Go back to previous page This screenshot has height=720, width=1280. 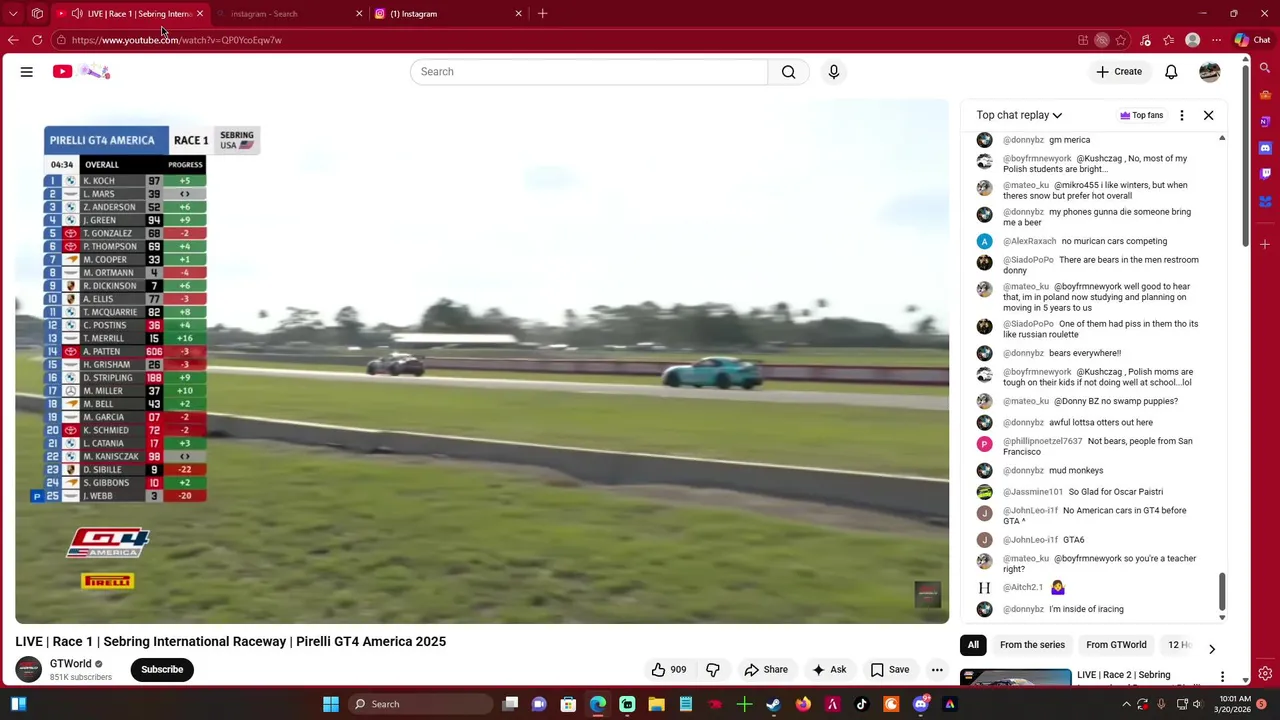pyautogui.click(x=13, y=40)
